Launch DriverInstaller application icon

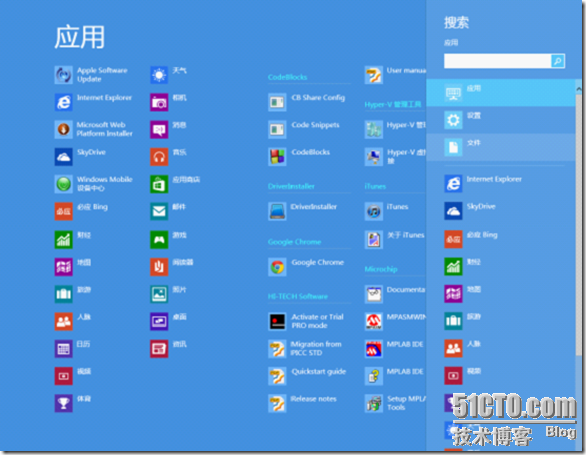tap(277, 211)
